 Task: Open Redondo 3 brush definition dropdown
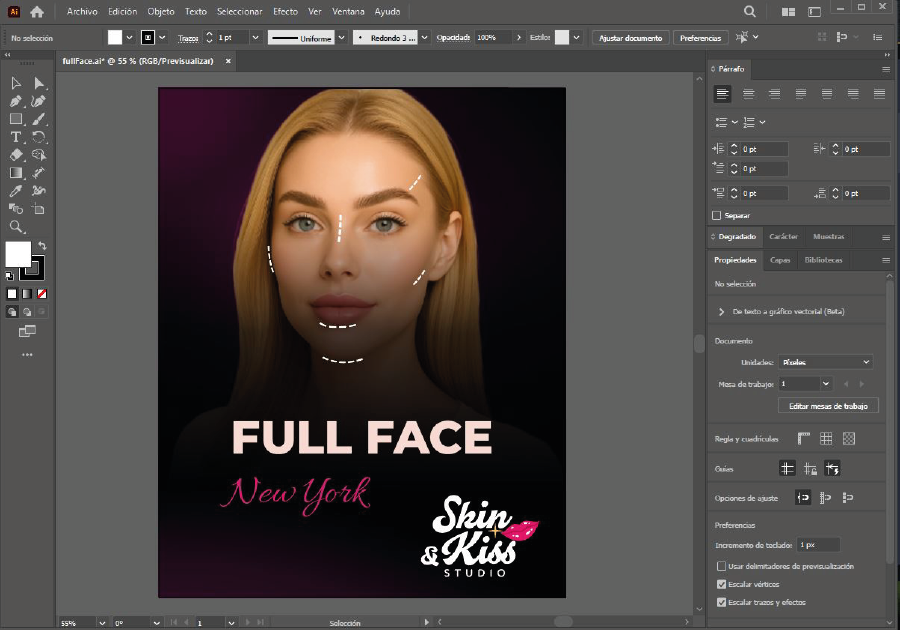425,38
